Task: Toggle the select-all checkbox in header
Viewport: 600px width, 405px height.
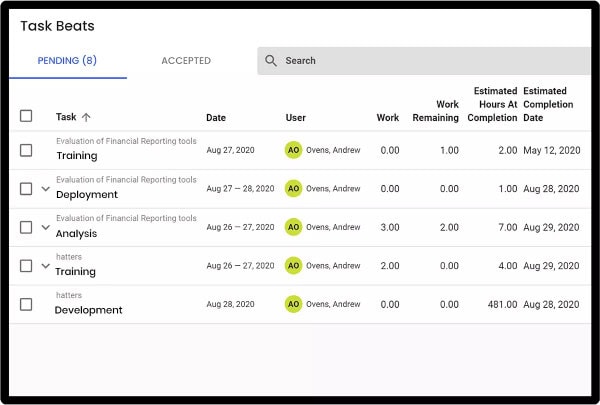Action: 27,116
